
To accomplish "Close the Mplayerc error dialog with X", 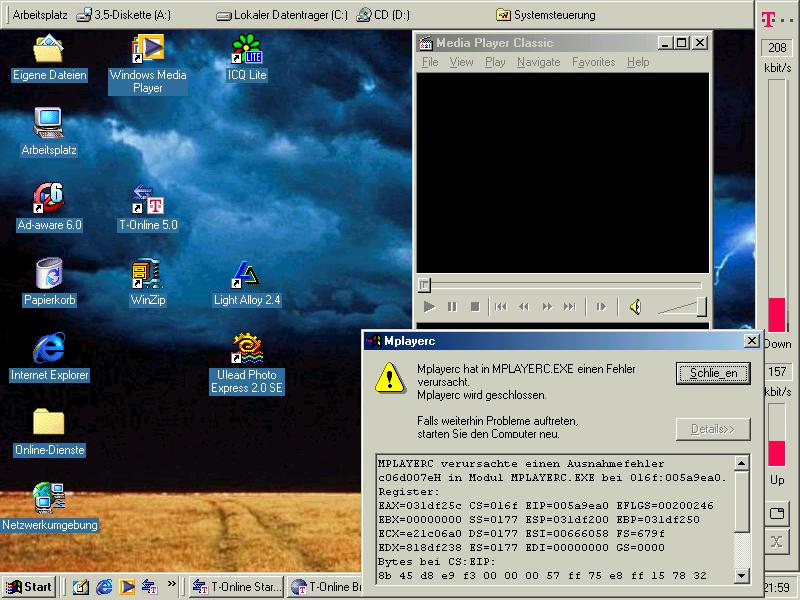I will pos(752,340).
